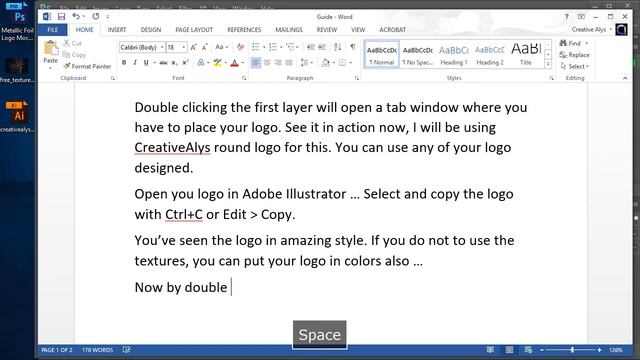This screenshot has width=640, height=360.
Task: Switch to Read Mode view in status bar
Action: tap(490, 350)
